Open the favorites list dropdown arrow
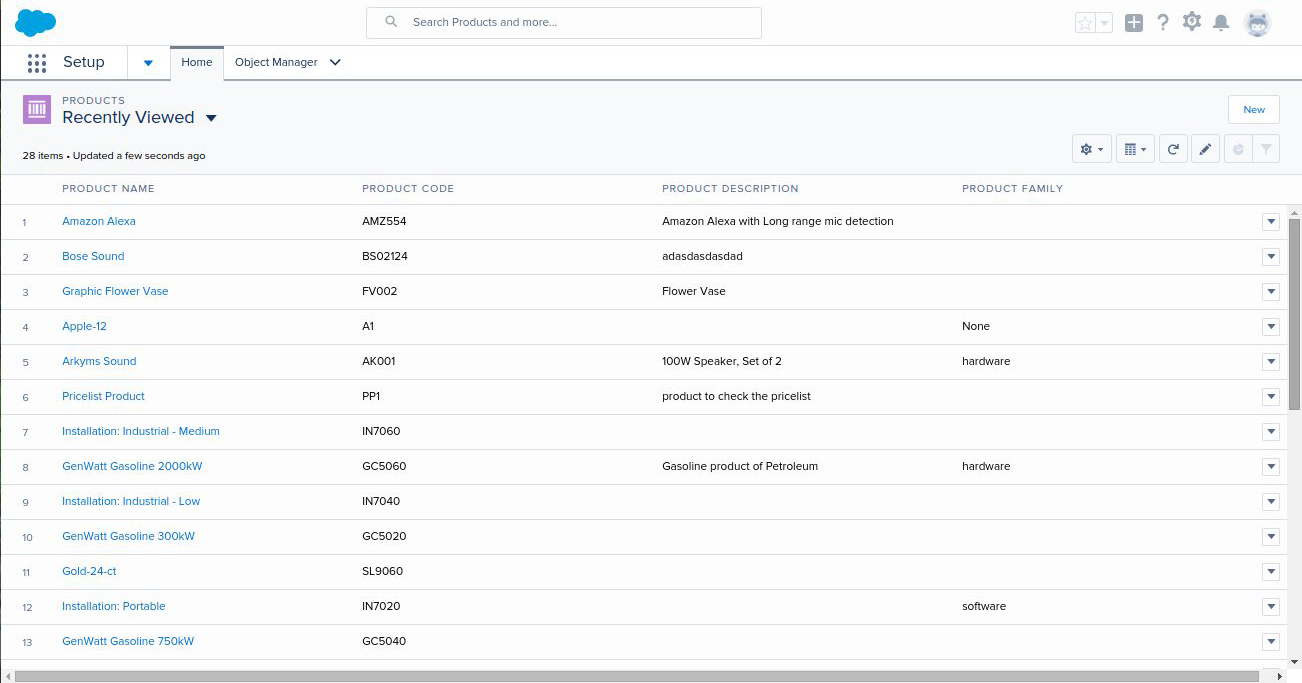This screenshot has width=1302, height=683. pos(1104,23)
